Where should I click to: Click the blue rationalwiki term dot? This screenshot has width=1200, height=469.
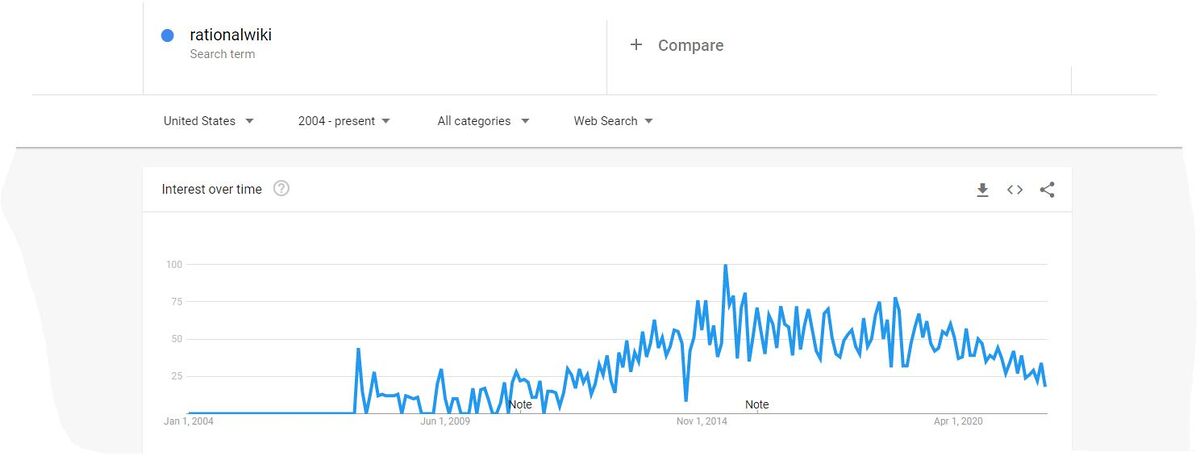tap(168, 36)
